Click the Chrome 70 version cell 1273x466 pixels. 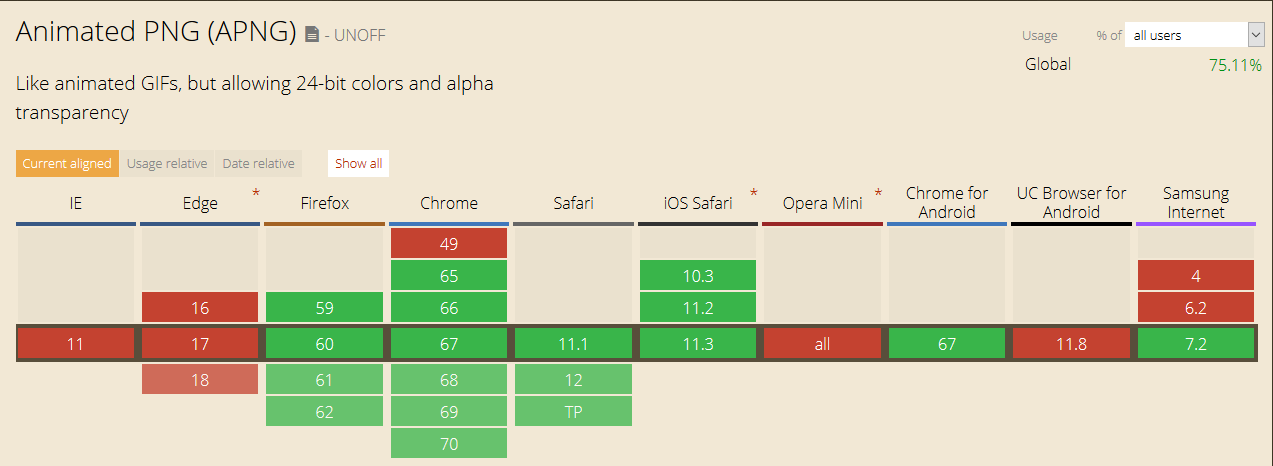(449, 444)
